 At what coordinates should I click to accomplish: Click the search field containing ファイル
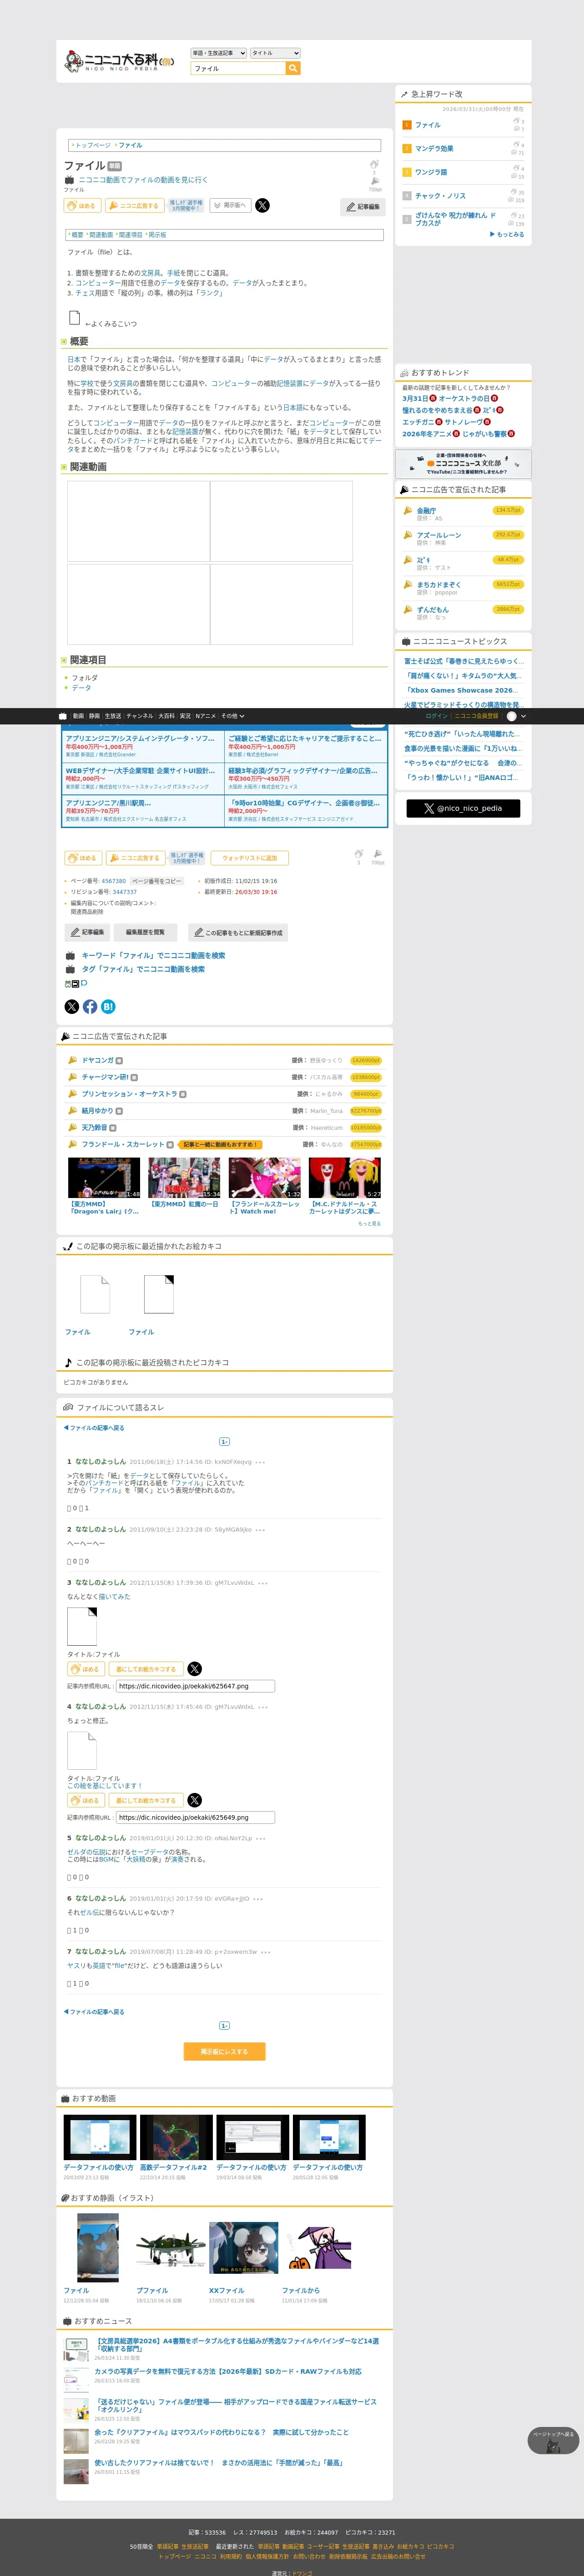coord(238,68)
